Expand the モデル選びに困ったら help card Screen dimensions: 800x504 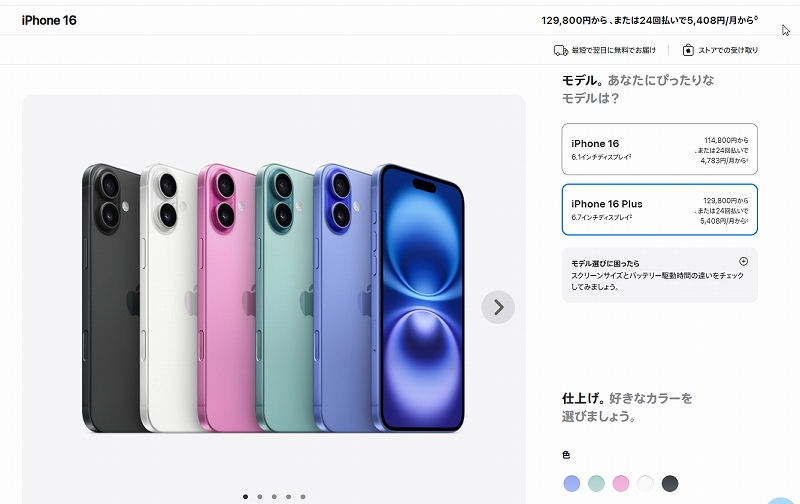pos(660,275)
